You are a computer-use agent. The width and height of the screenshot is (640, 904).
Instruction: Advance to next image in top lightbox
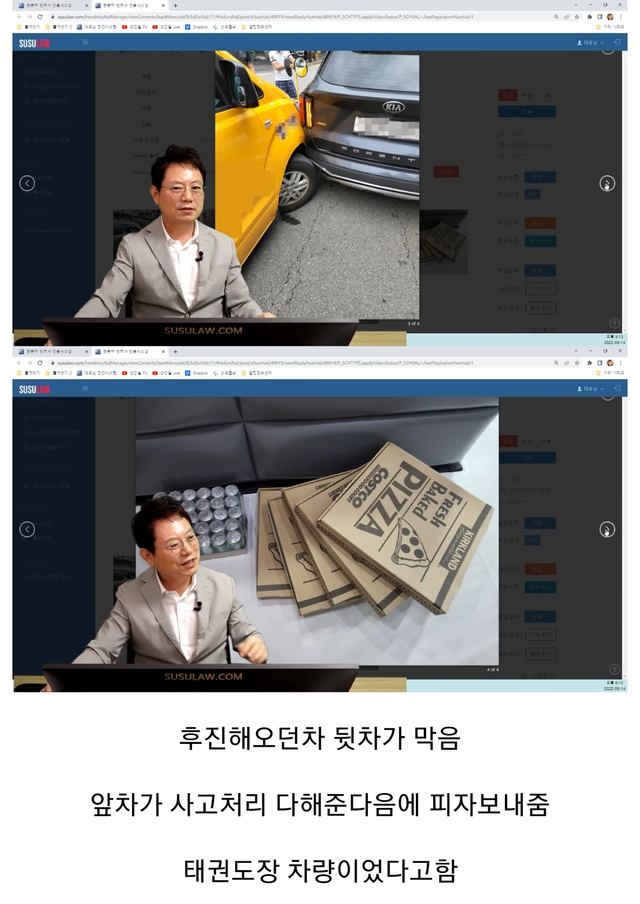click(606, 183)
